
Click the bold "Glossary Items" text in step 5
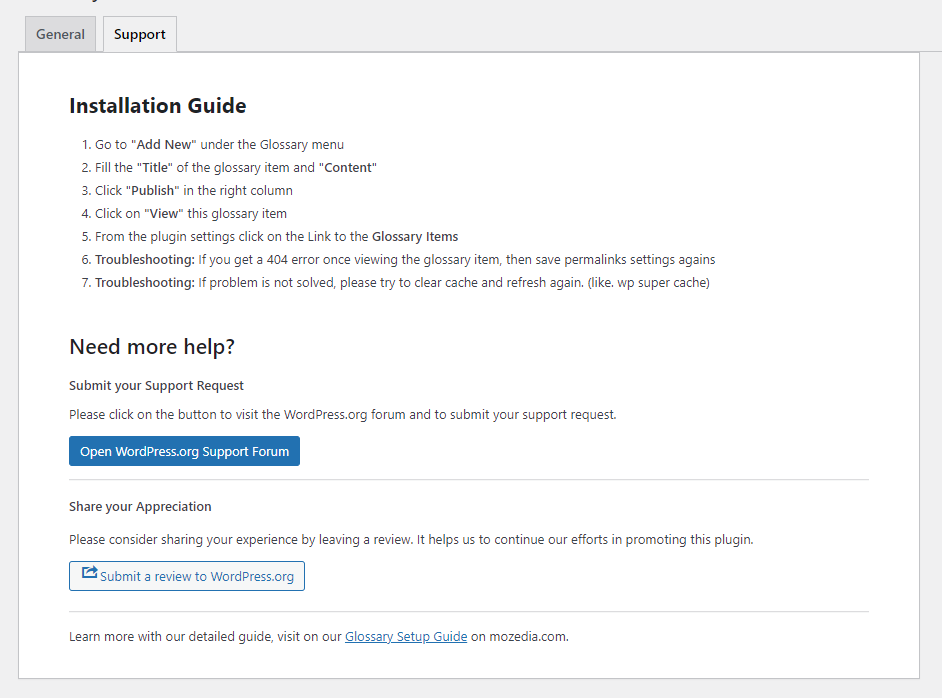415,236
